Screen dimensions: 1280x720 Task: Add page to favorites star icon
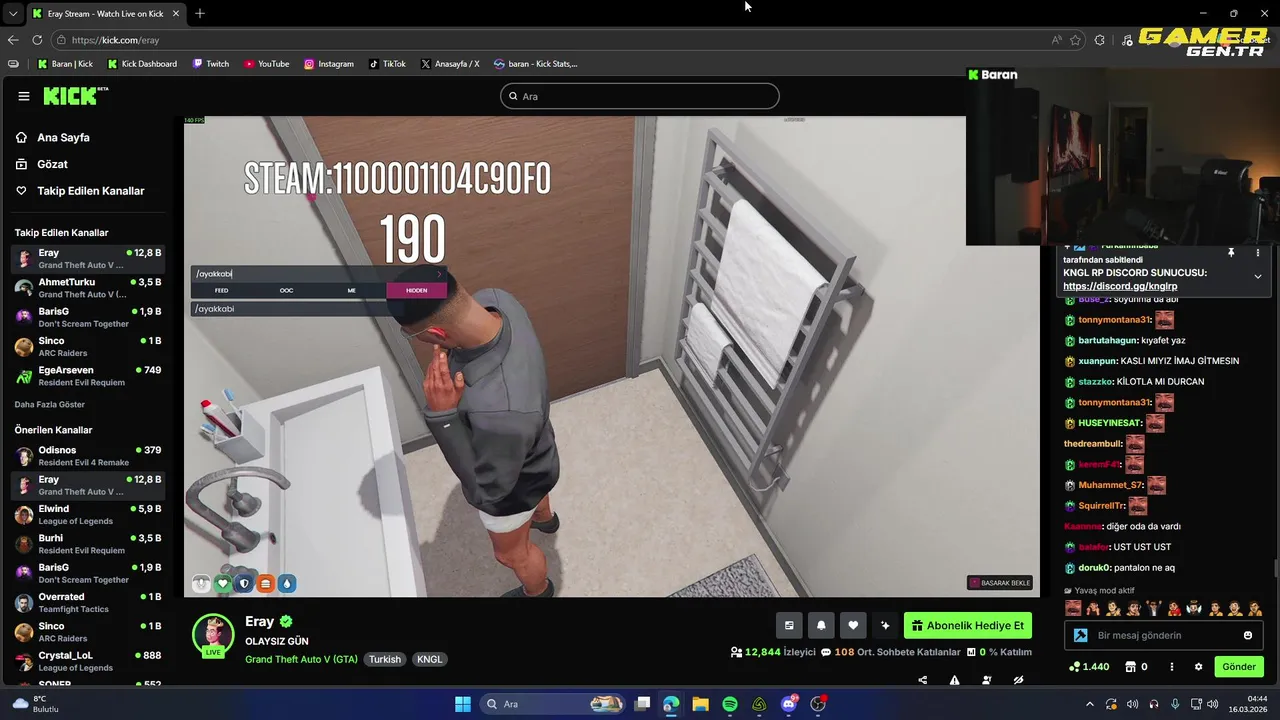[x=1076, y=40]
